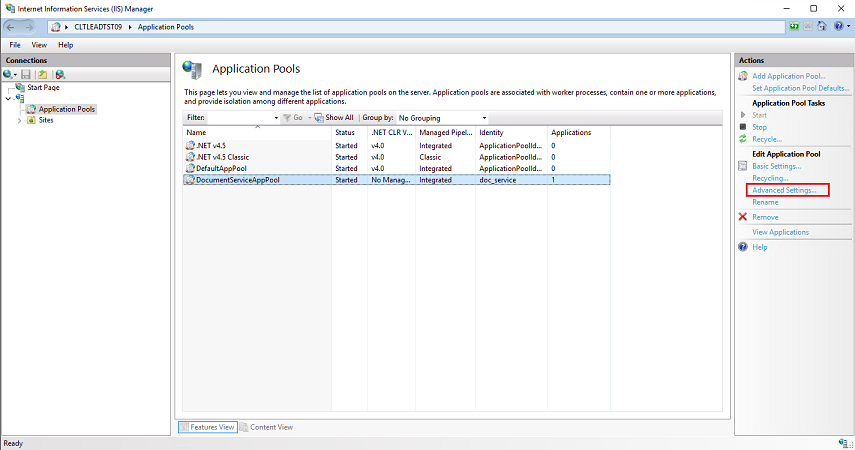Open the View menu
Image resolution: width=855 pixels, height=450 pixels.
39,45
